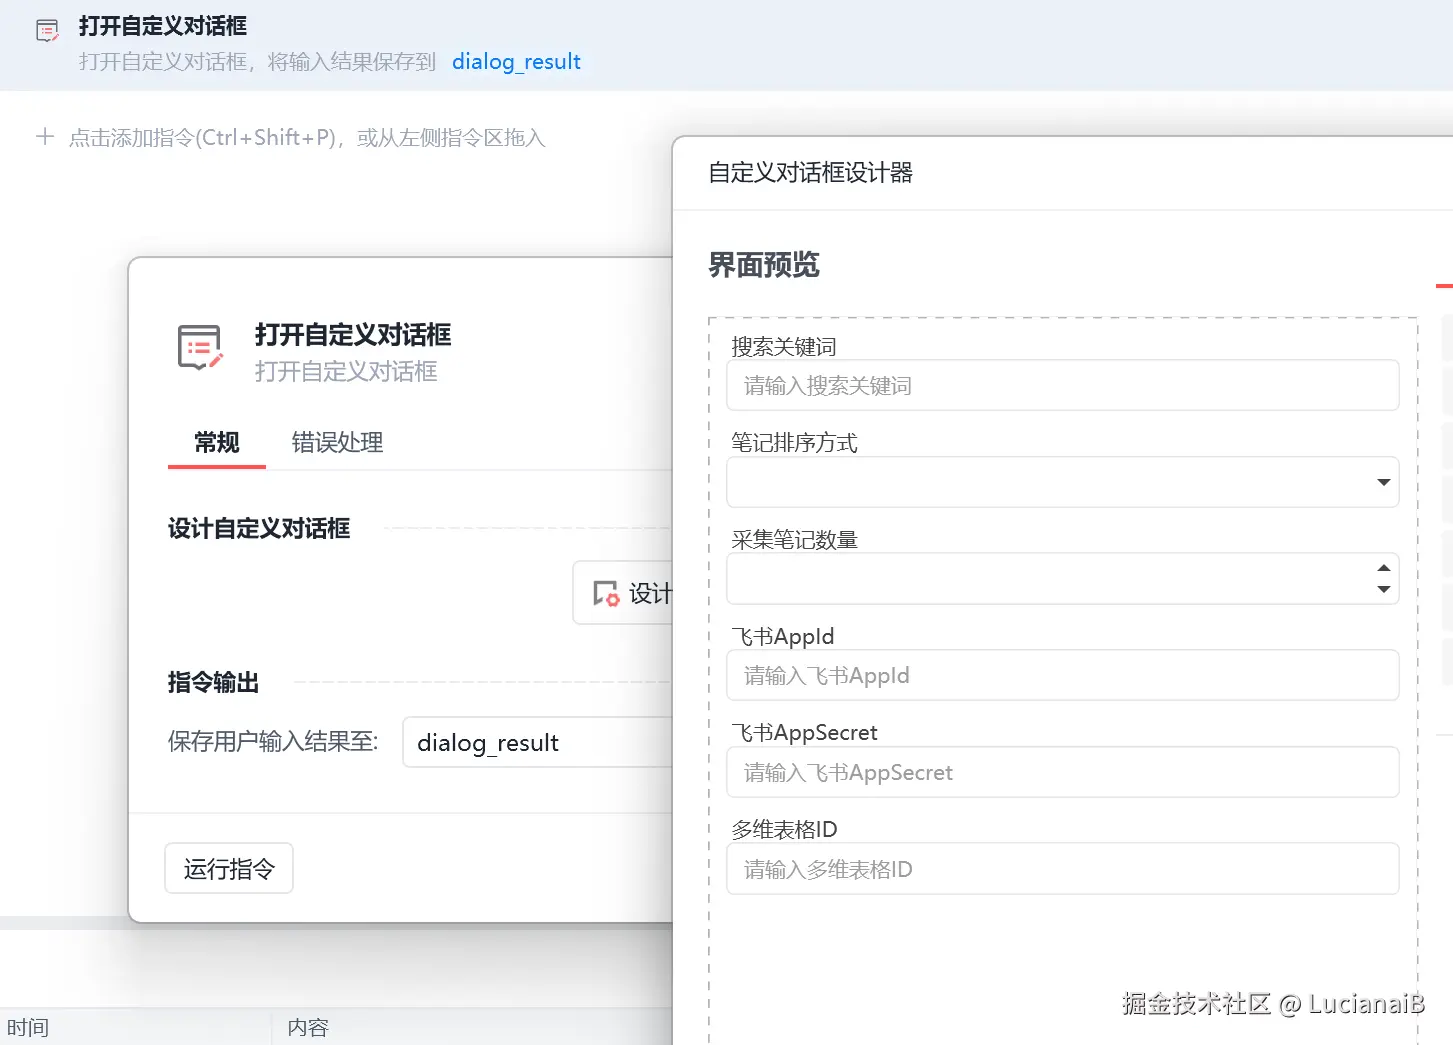Click the 飞书AppSecret field label
1453x1045 pixels.
point(804,732)
